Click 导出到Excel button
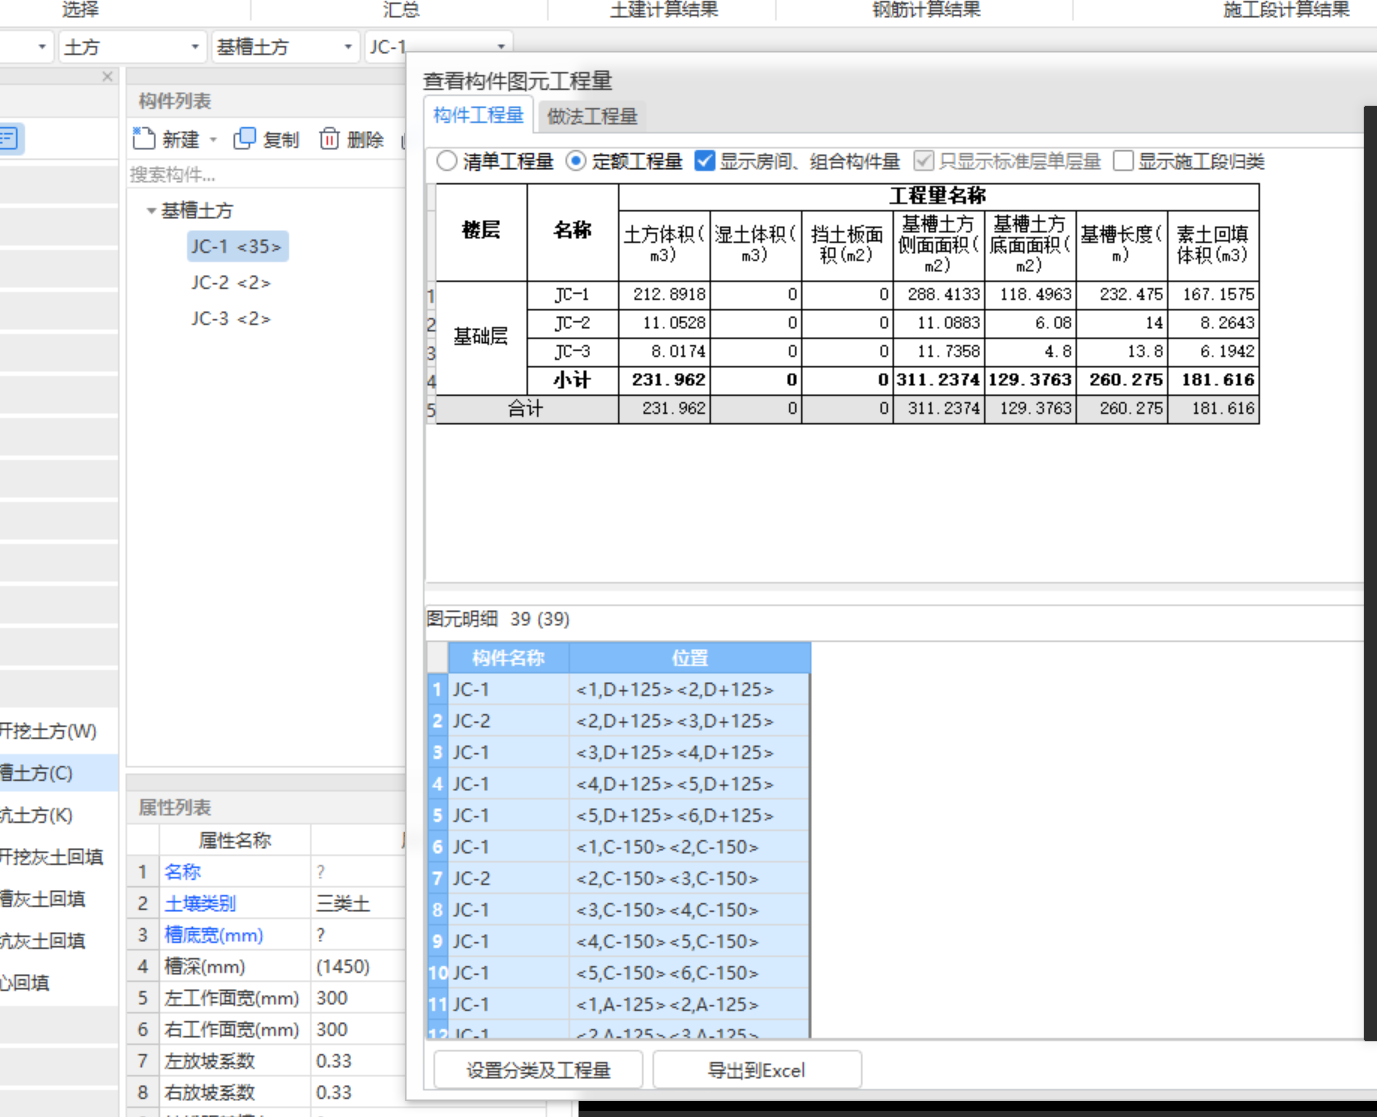Viewport: 1377px width, 1117px height. (756, 1070)
